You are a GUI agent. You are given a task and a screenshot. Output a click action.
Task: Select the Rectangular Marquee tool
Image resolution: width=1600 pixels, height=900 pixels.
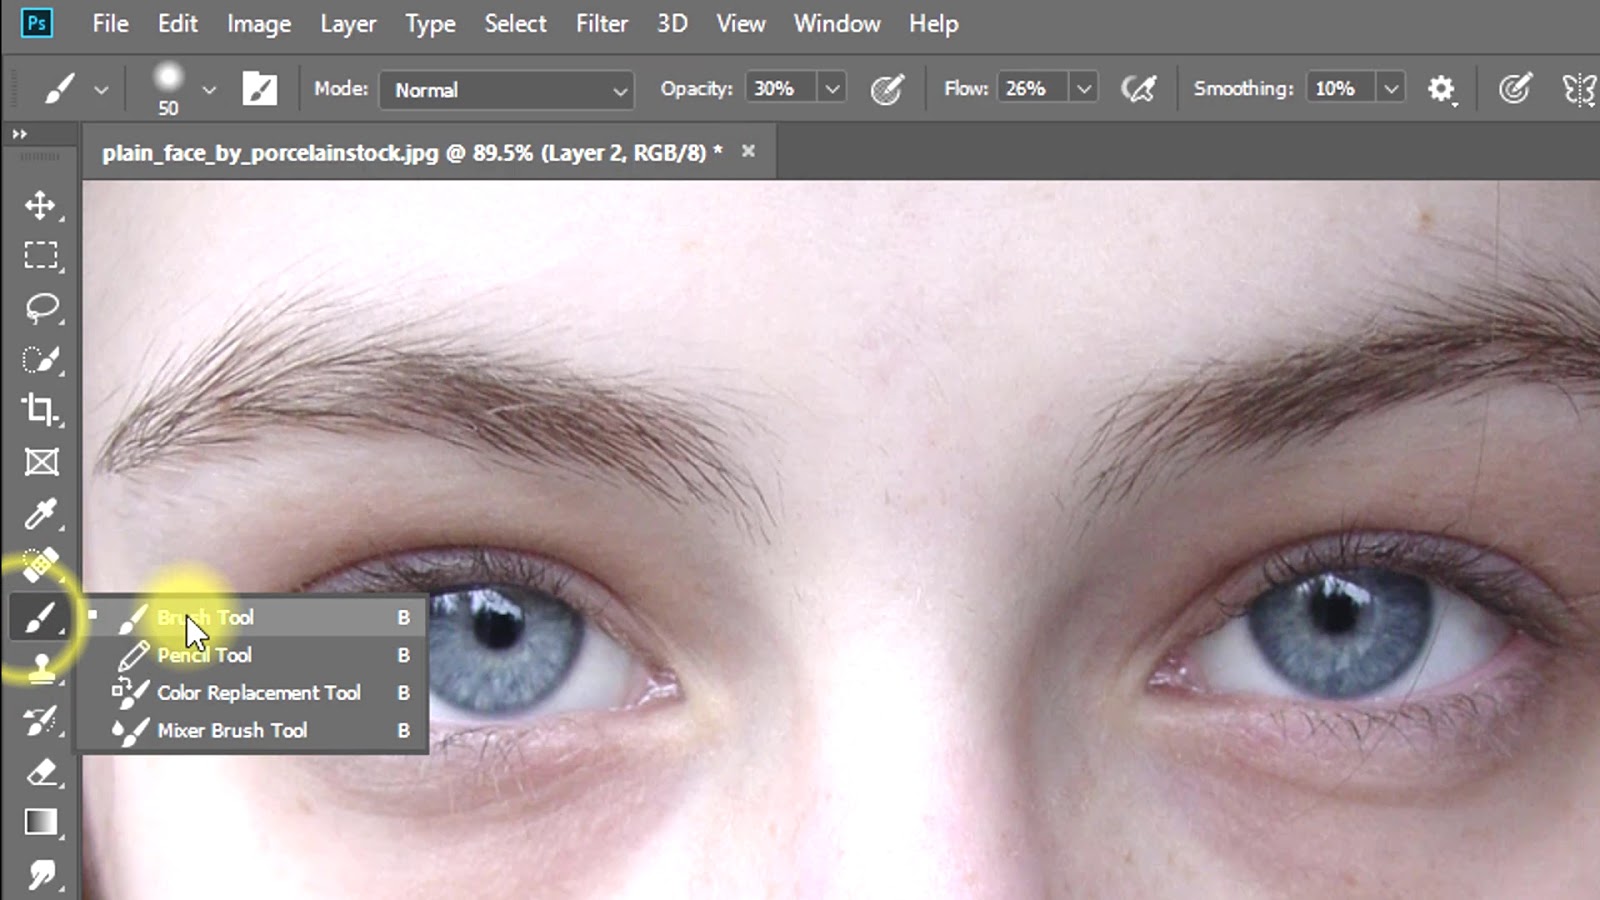coord(40,256)
